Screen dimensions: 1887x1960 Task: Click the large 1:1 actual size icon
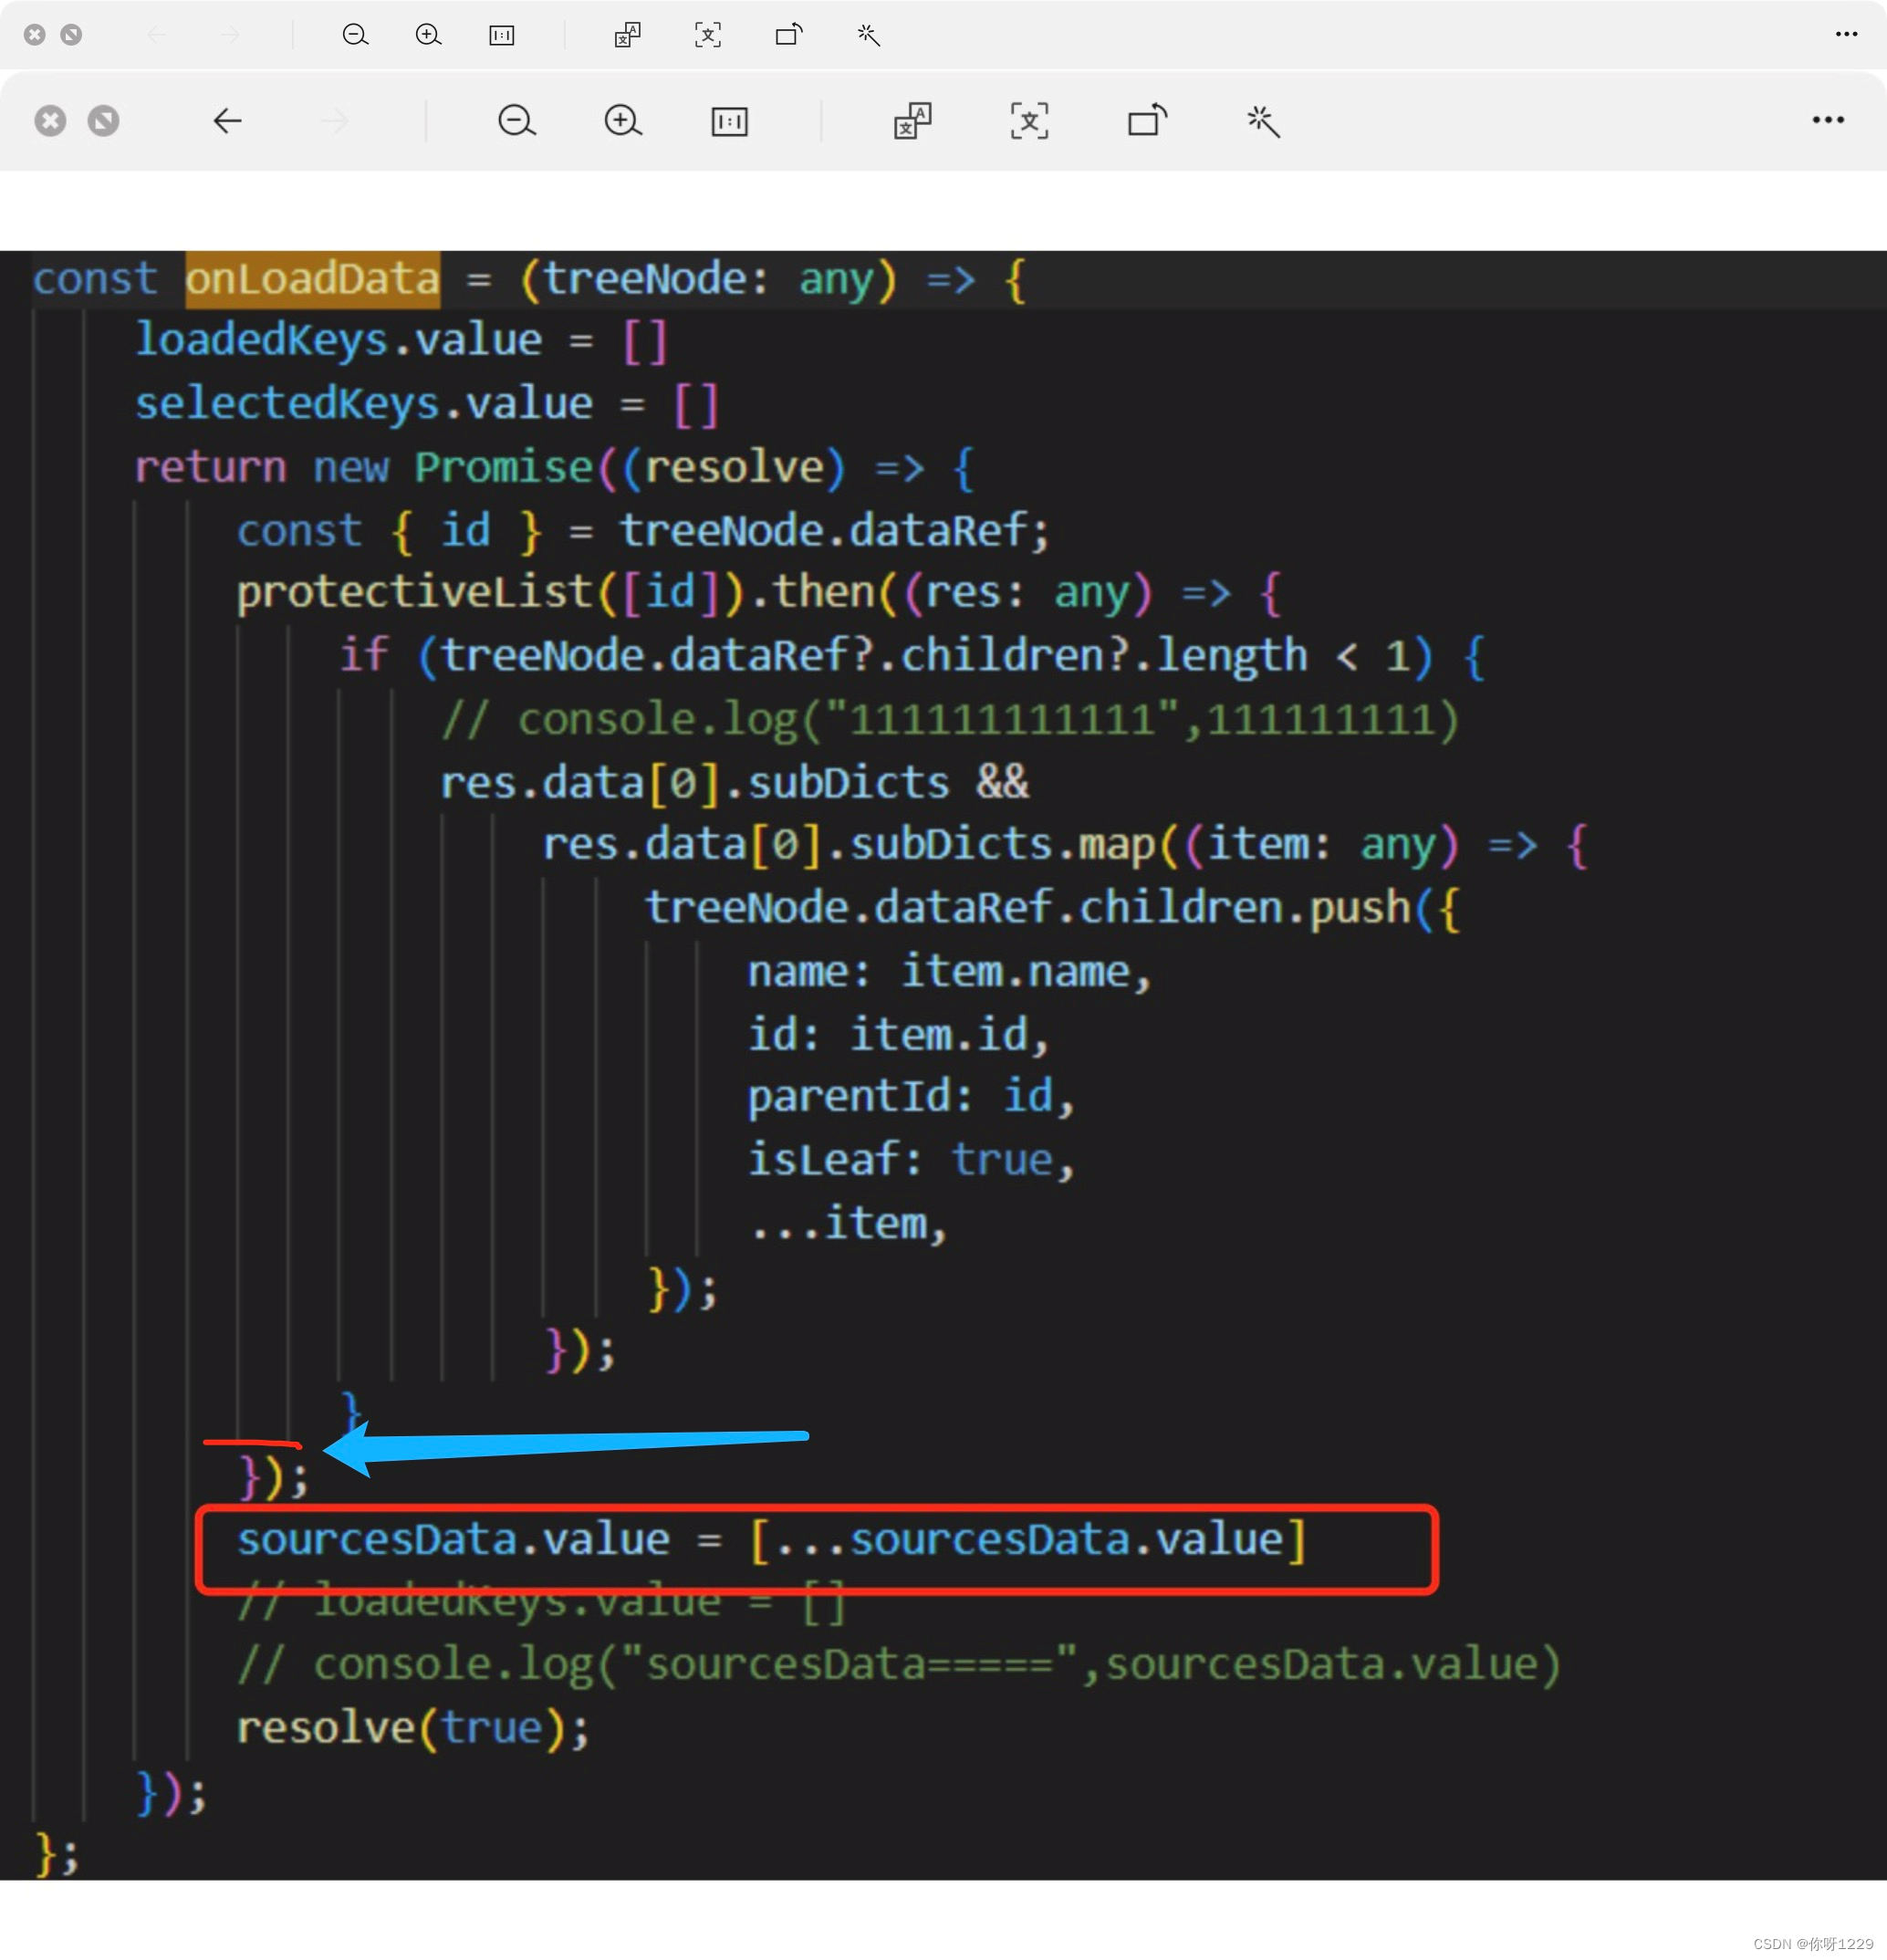point(729,122)
